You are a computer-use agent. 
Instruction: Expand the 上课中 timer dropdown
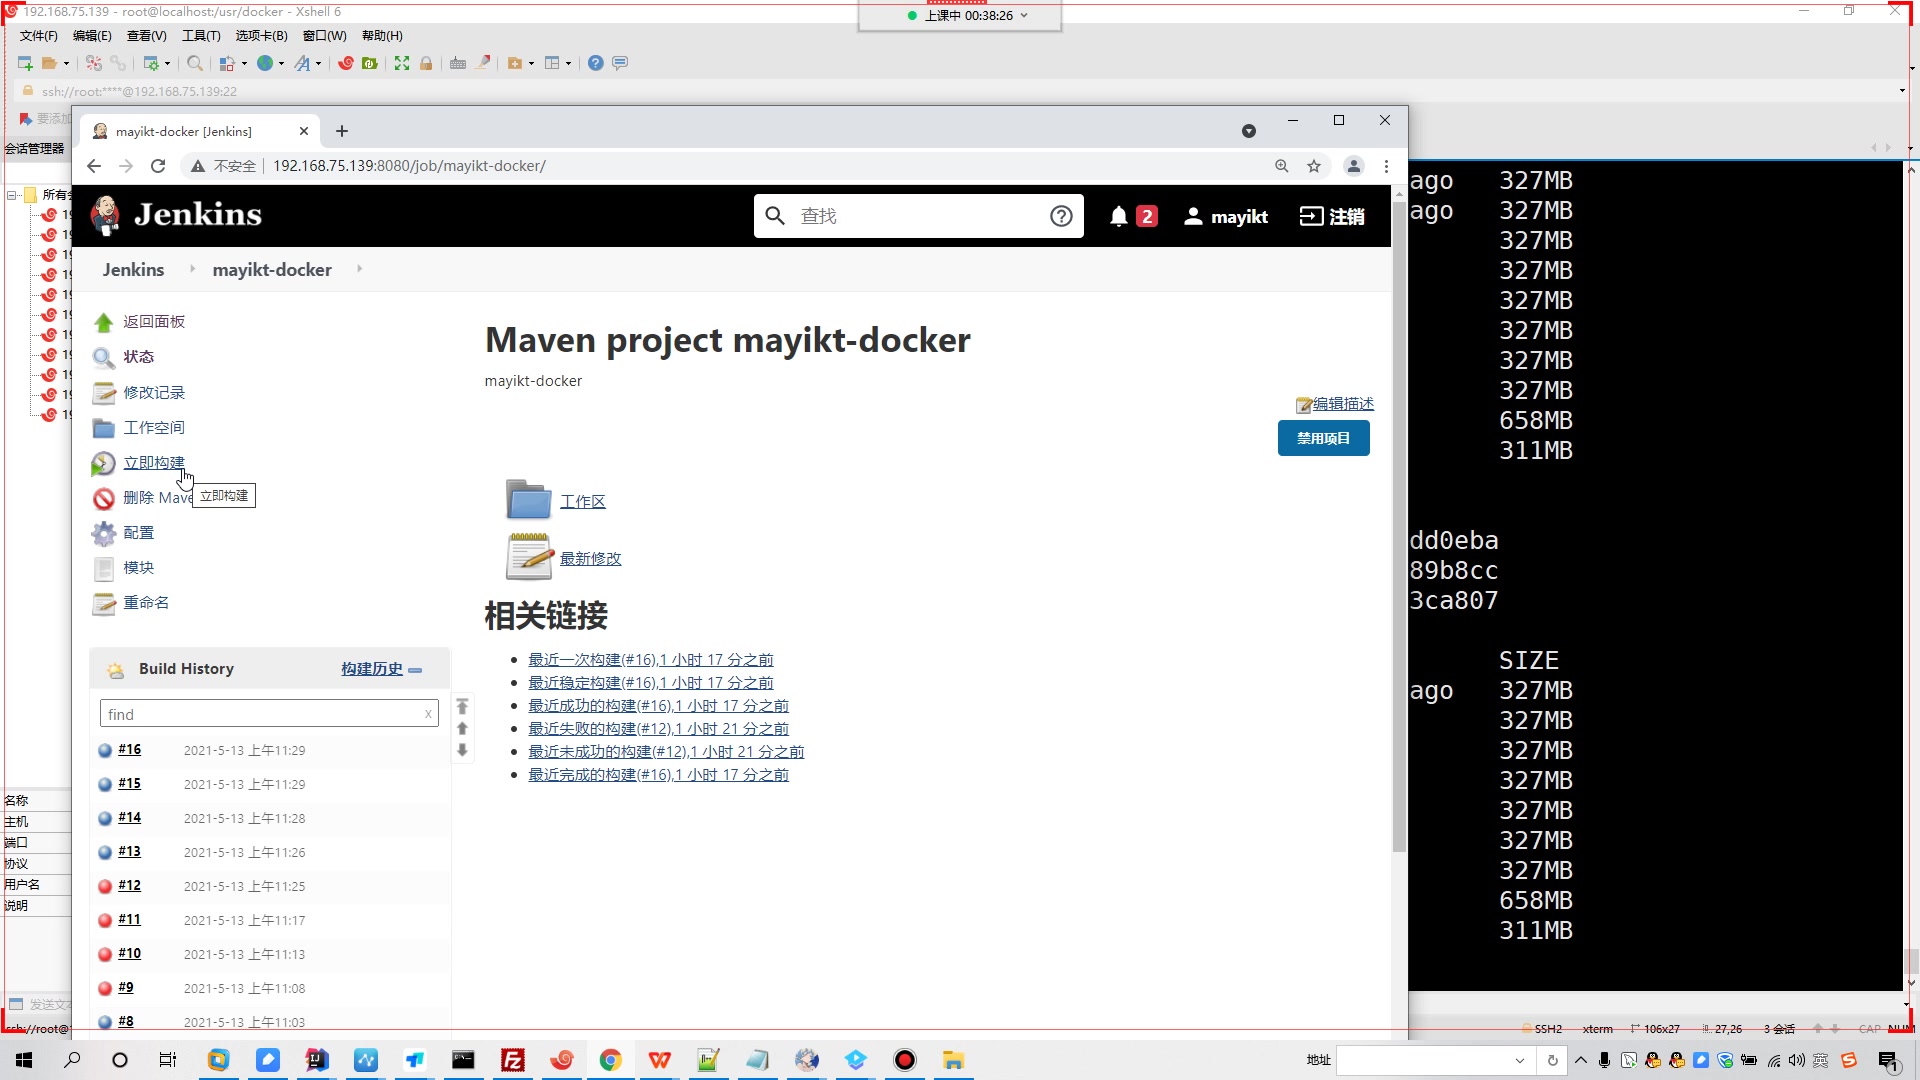(x=1024, y=16)
